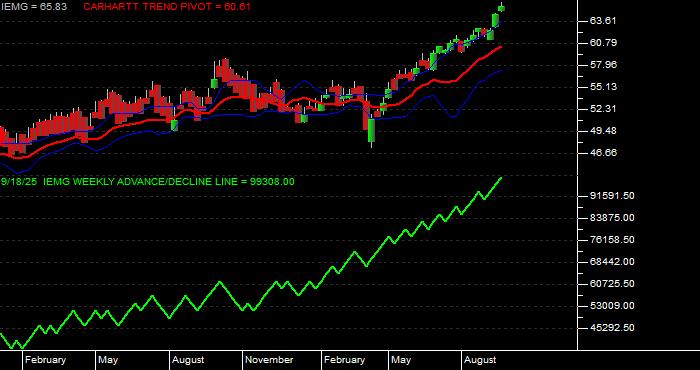Select the IEMG Weekly Advance/Decline Line label
700x370 pixels.
click(141, 182)
